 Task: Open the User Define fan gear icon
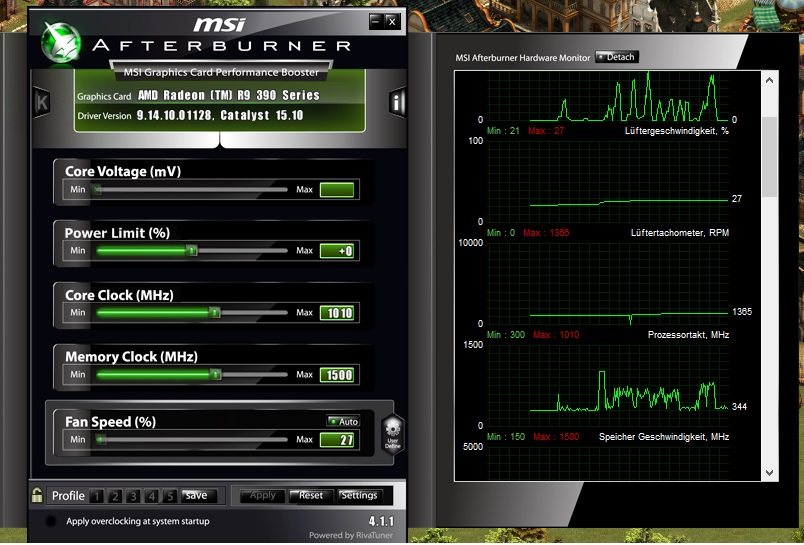click(393, 434)
